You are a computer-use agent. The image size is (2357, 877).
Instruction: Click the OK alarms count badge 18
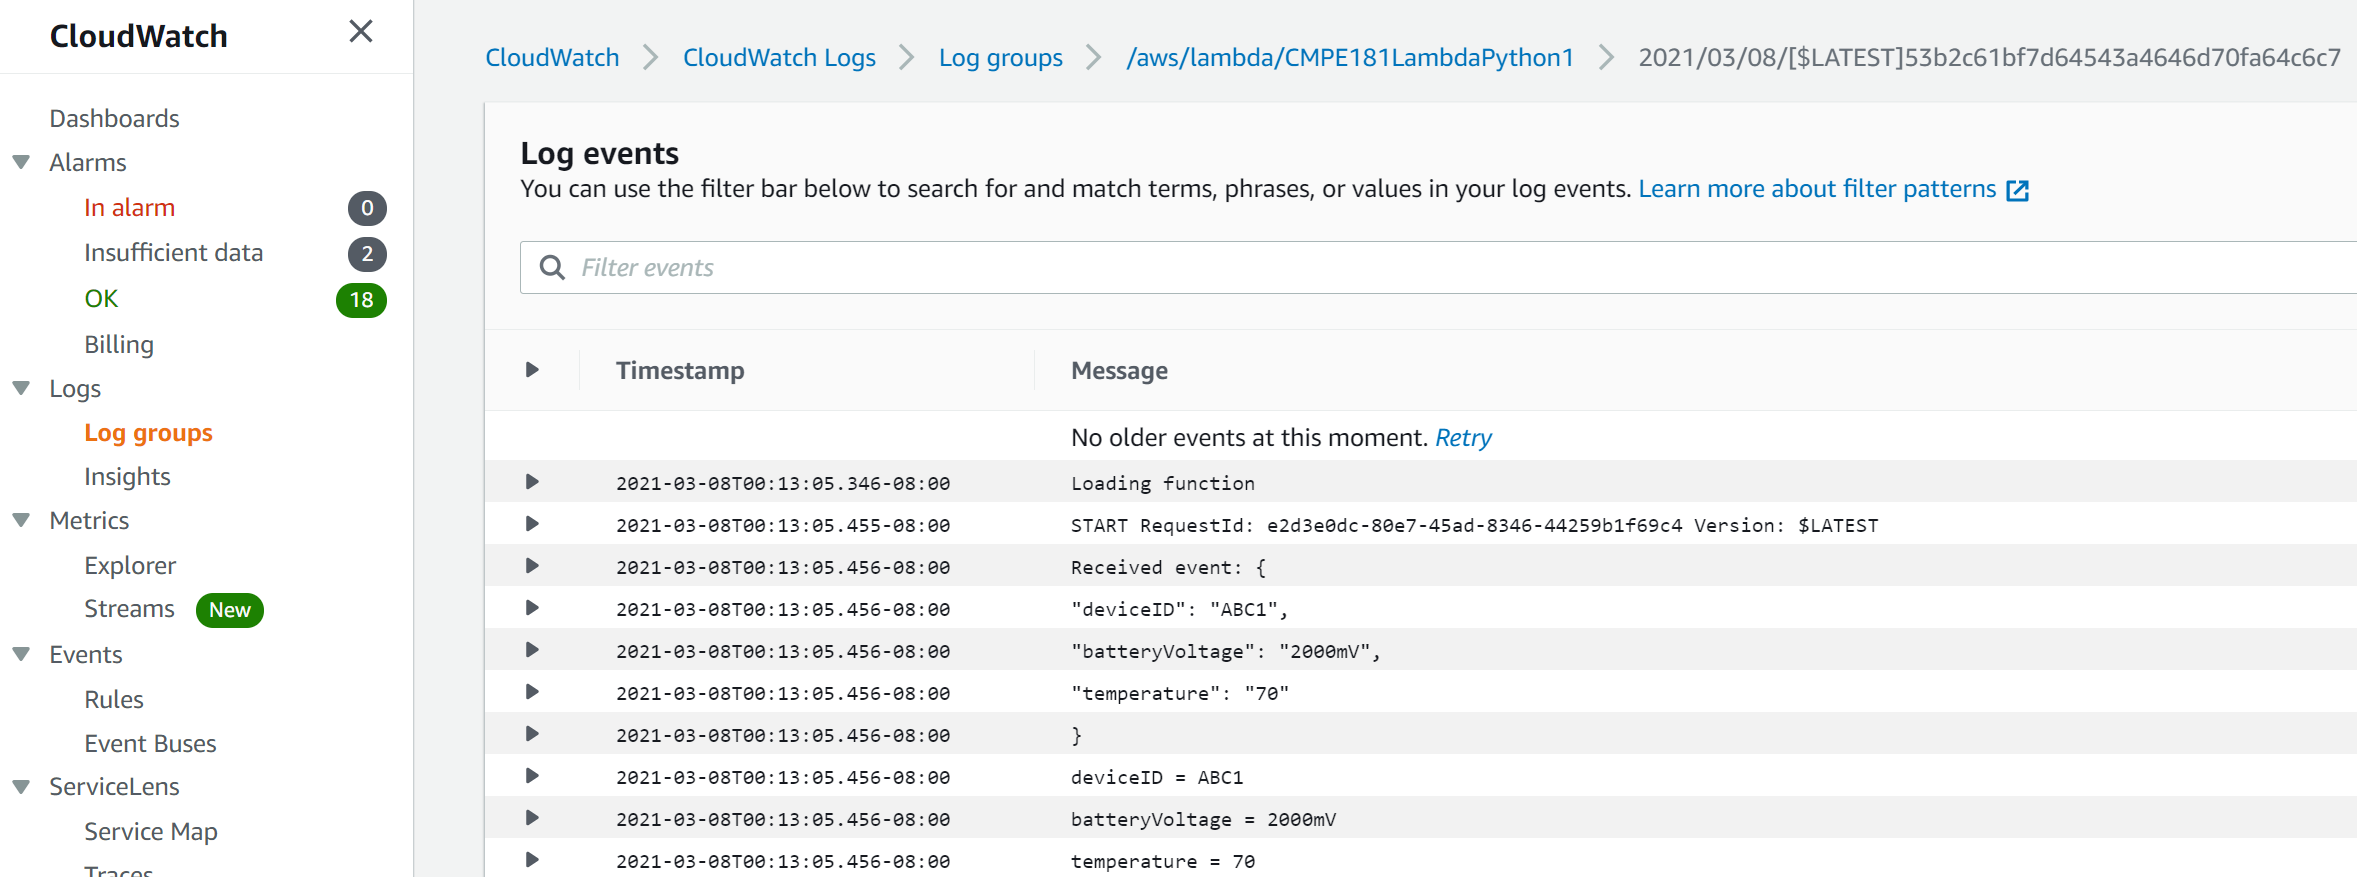pyautogui.click(x=361, y=300)
